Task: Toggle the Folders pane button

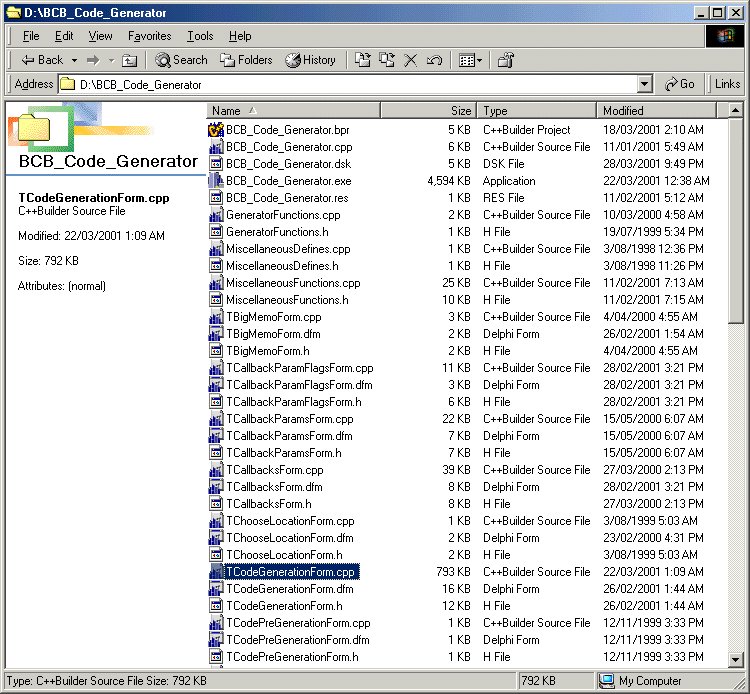Action: (x=246, y=60)
